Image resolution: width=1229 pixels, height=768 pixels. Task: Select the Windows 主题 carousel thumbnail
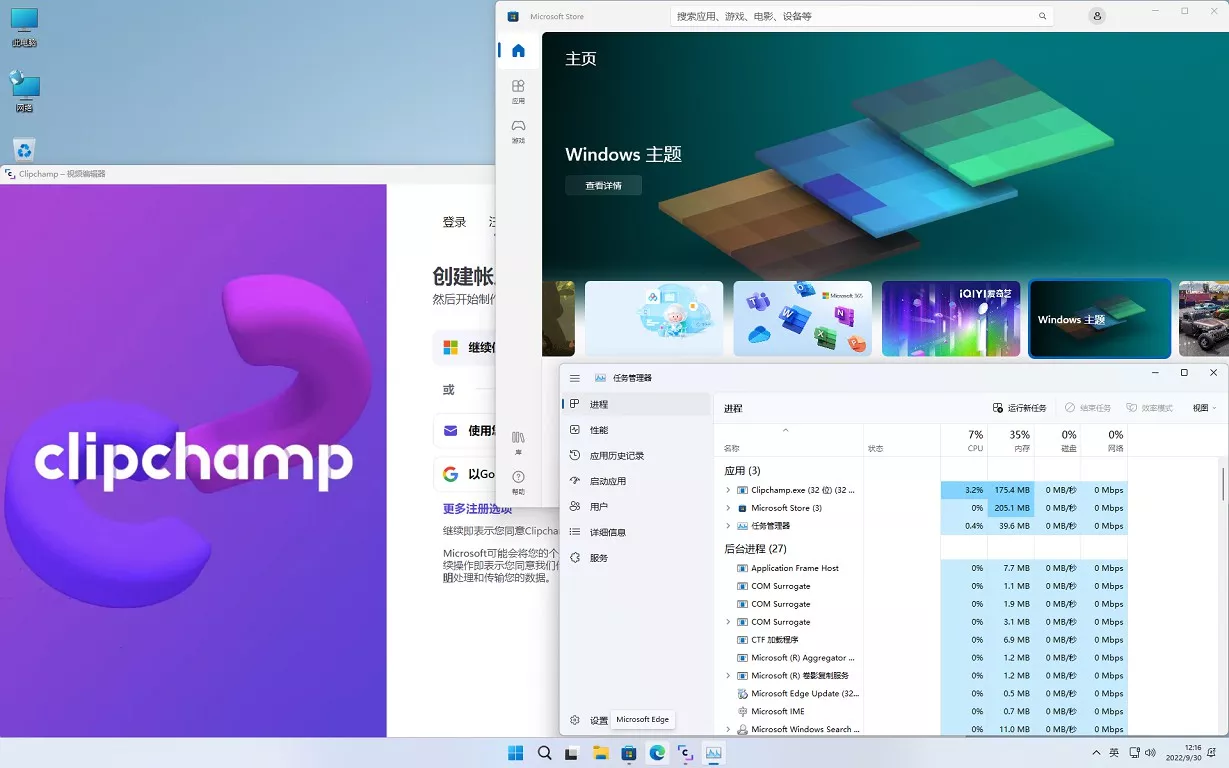point(1100,318)
